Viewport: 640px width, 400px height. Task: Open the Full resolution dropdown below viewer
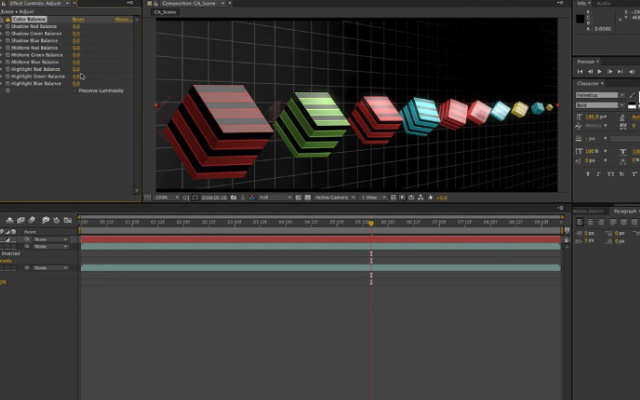pos(276,198)
